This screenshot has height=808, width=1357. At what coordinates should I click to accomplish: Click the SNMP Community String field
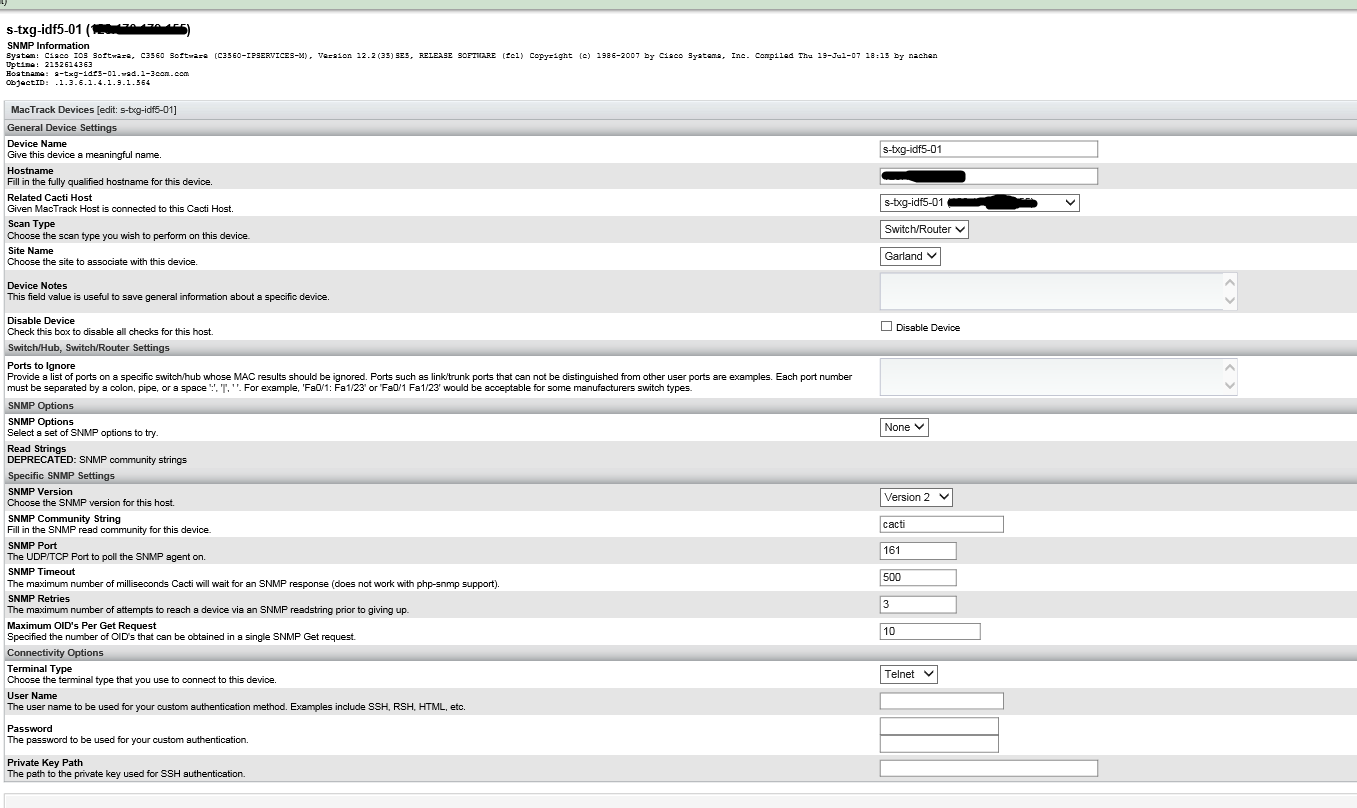(941, 524)
